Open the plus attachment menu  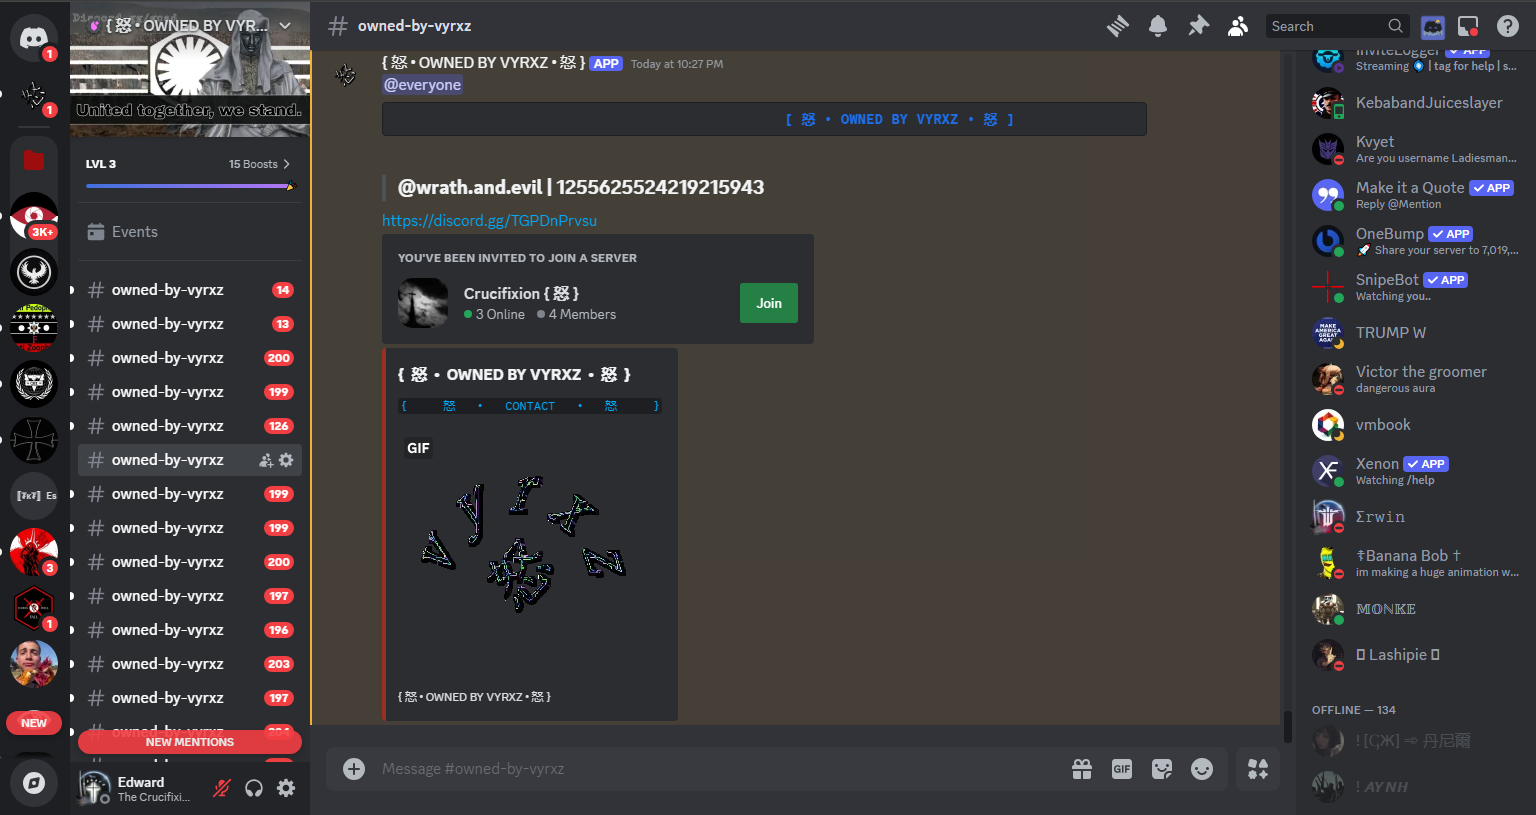click(354, 768)
